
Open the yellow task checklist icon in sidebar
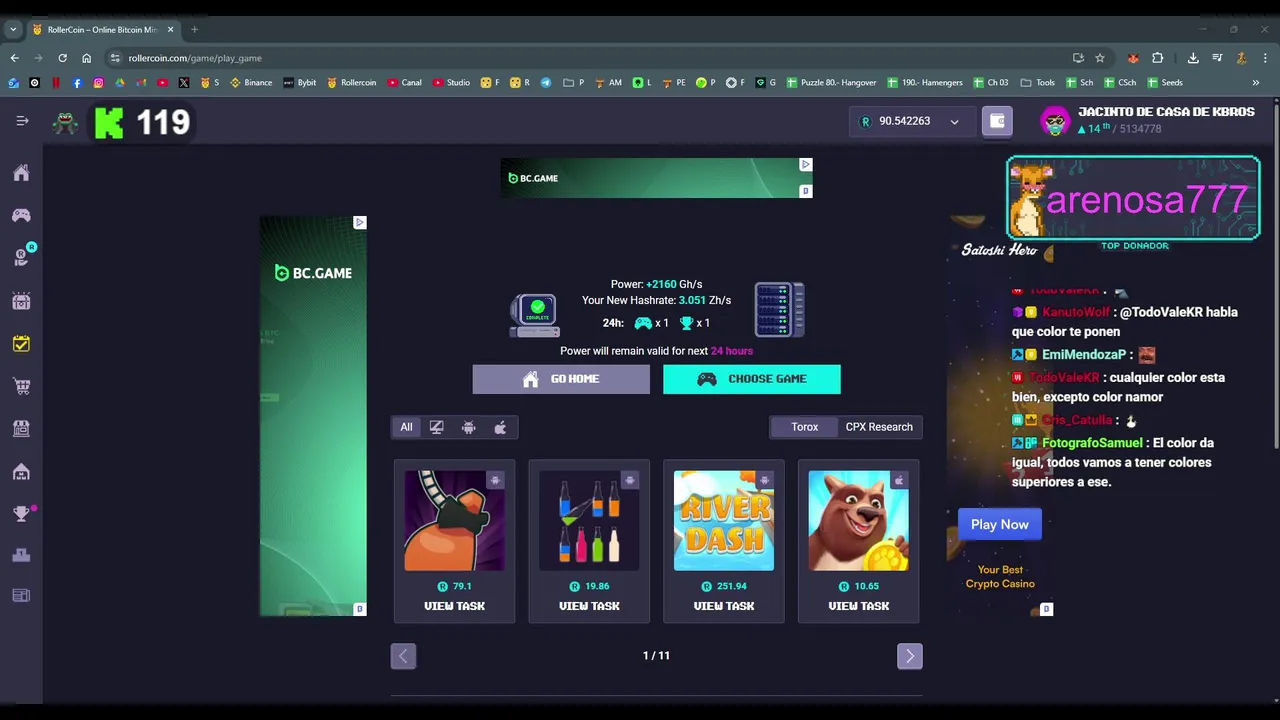point(21,344)
